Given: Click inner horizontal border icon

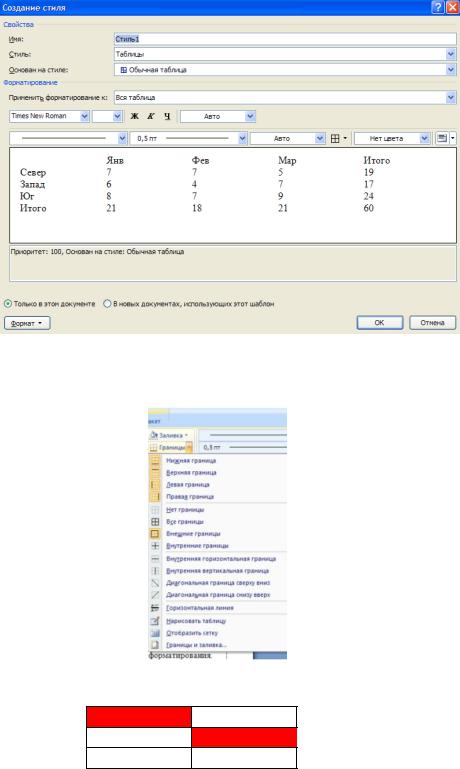Looking at the screenshot, I should 155,559.
